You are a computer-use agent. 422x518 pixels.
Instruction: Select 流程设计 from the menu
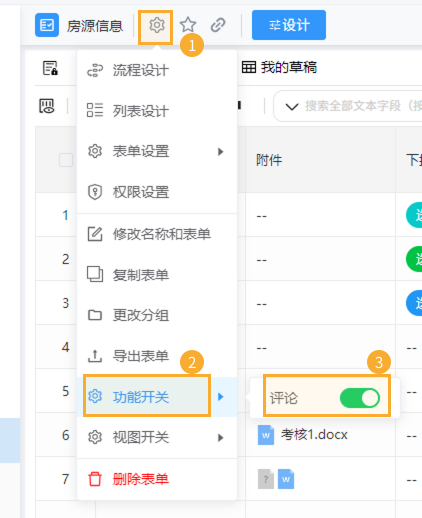point(157,70)
